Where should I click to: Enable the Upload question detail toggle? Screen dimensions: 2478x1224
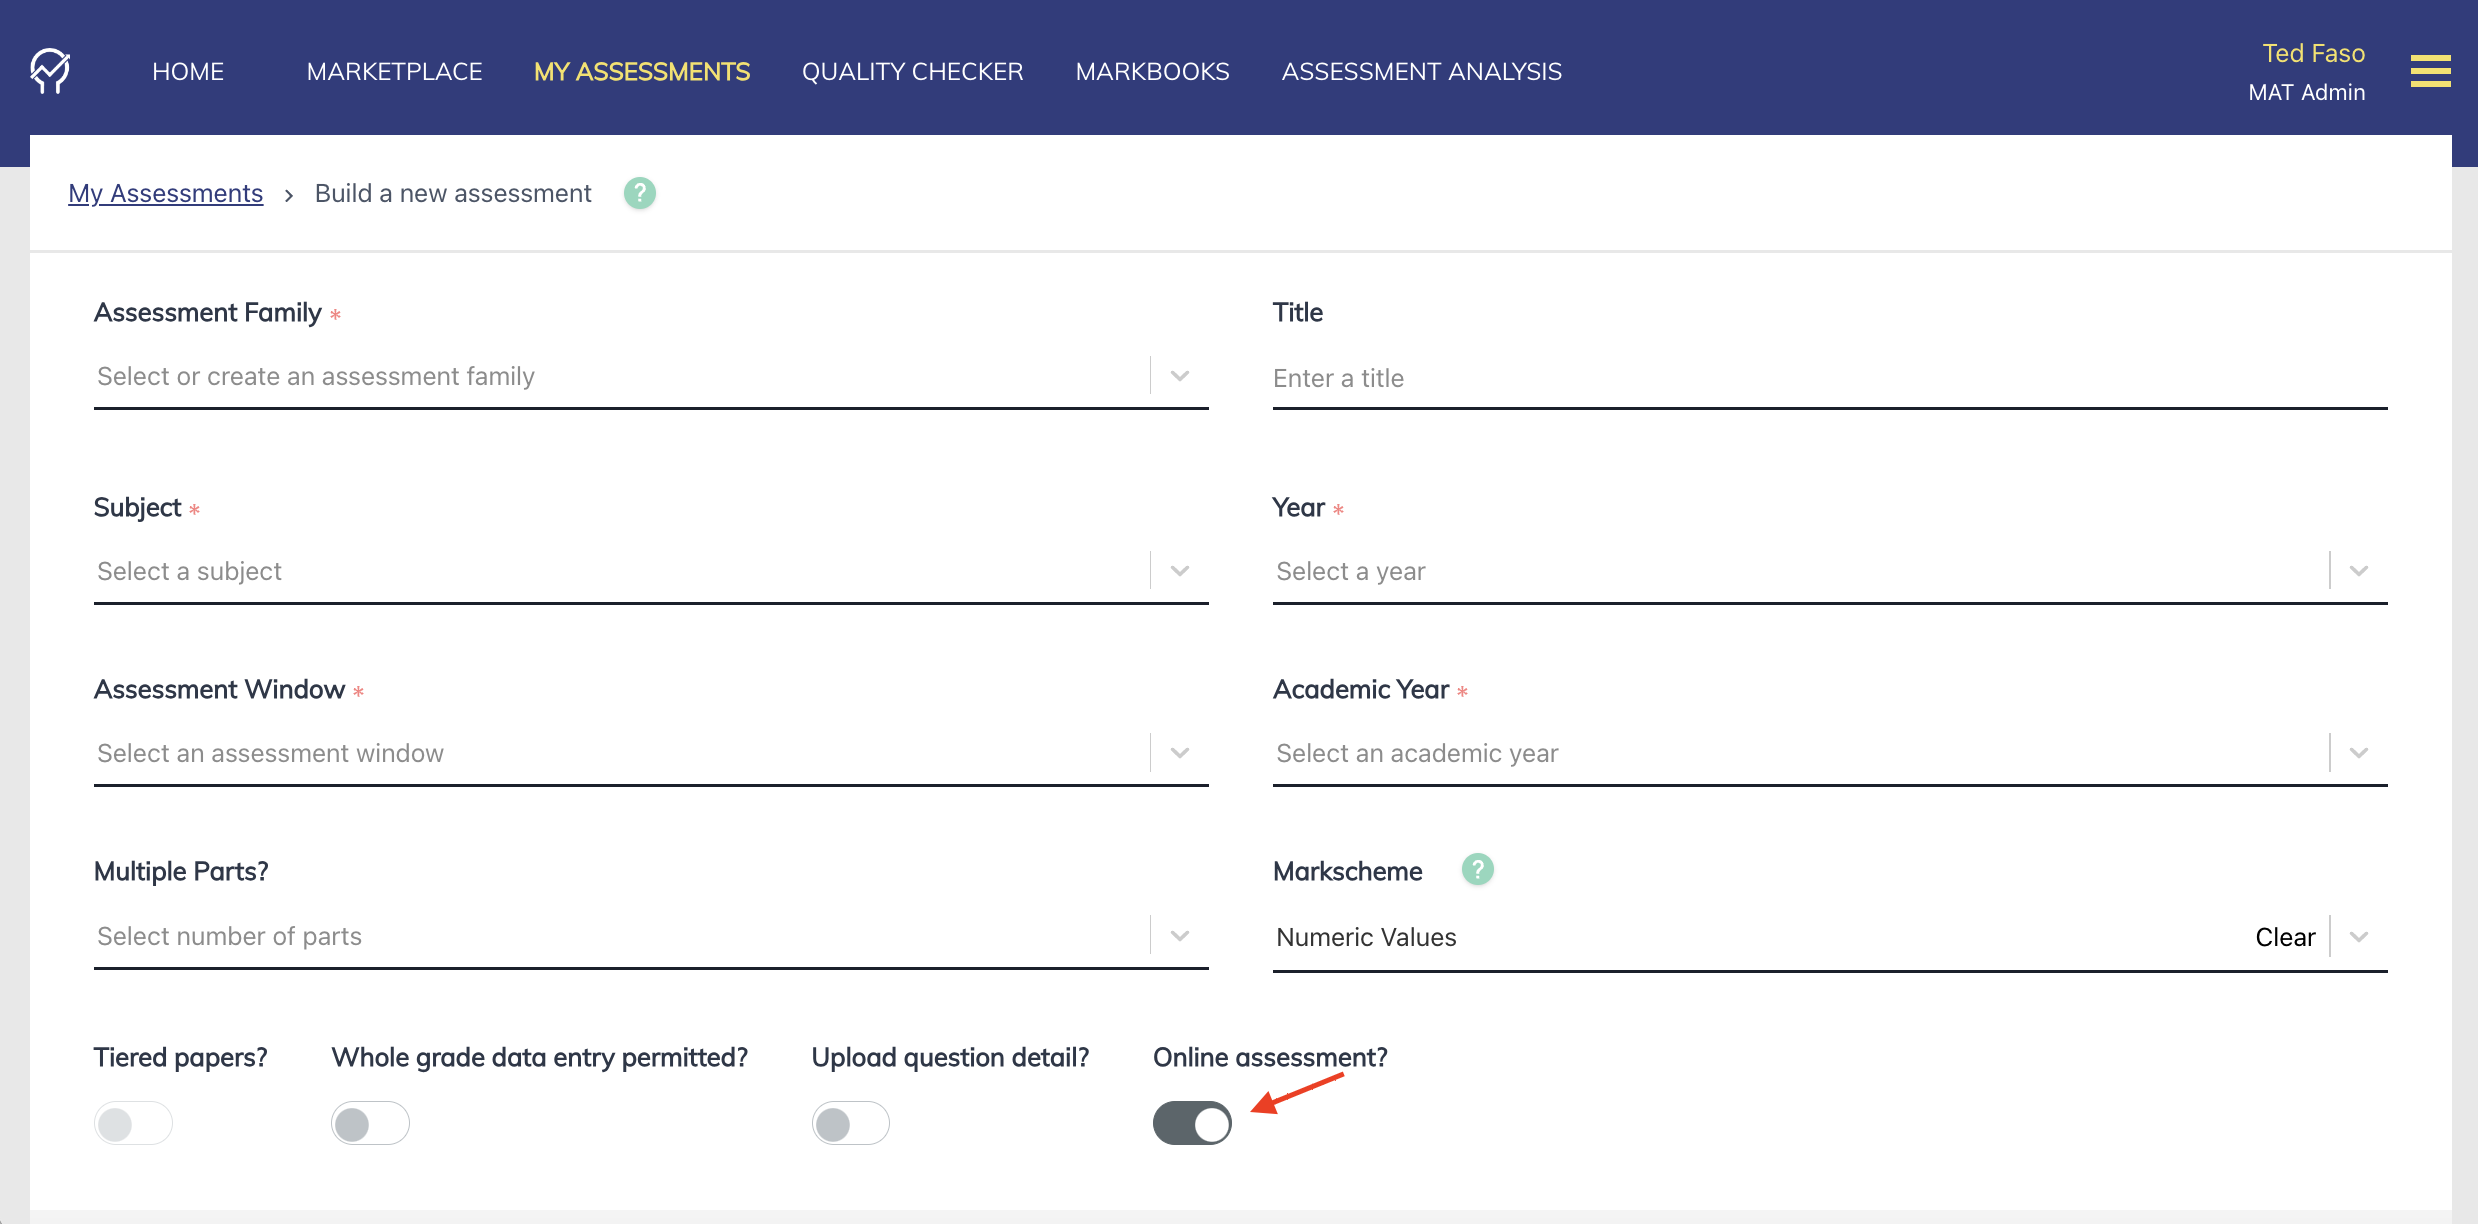[x=849, y=1123]
